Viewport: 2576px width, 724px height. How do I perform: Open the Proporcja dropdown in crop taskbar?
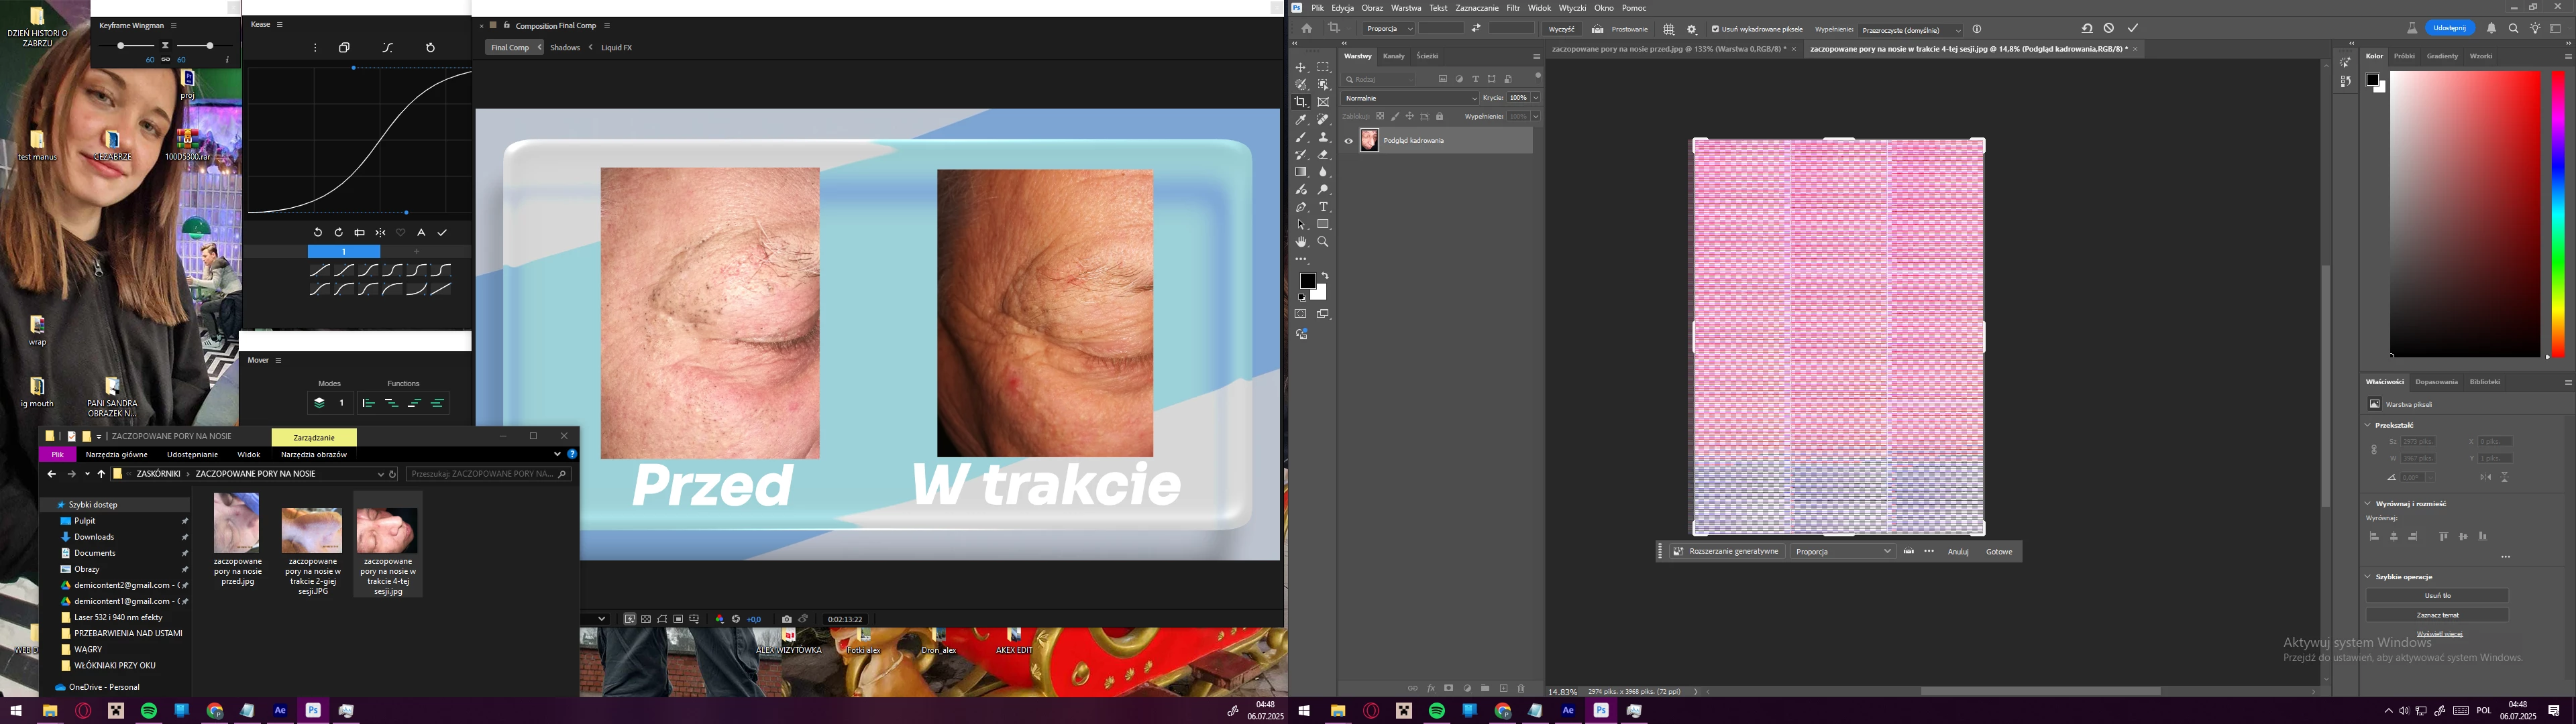pyautogui.click(x=1843, y=552)
